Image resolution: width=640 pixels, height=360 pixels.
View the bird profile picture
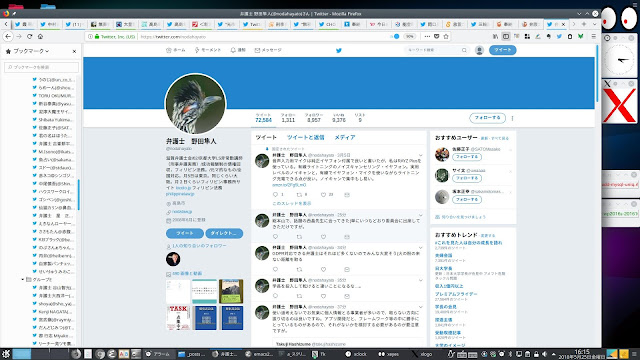(196, 104)
